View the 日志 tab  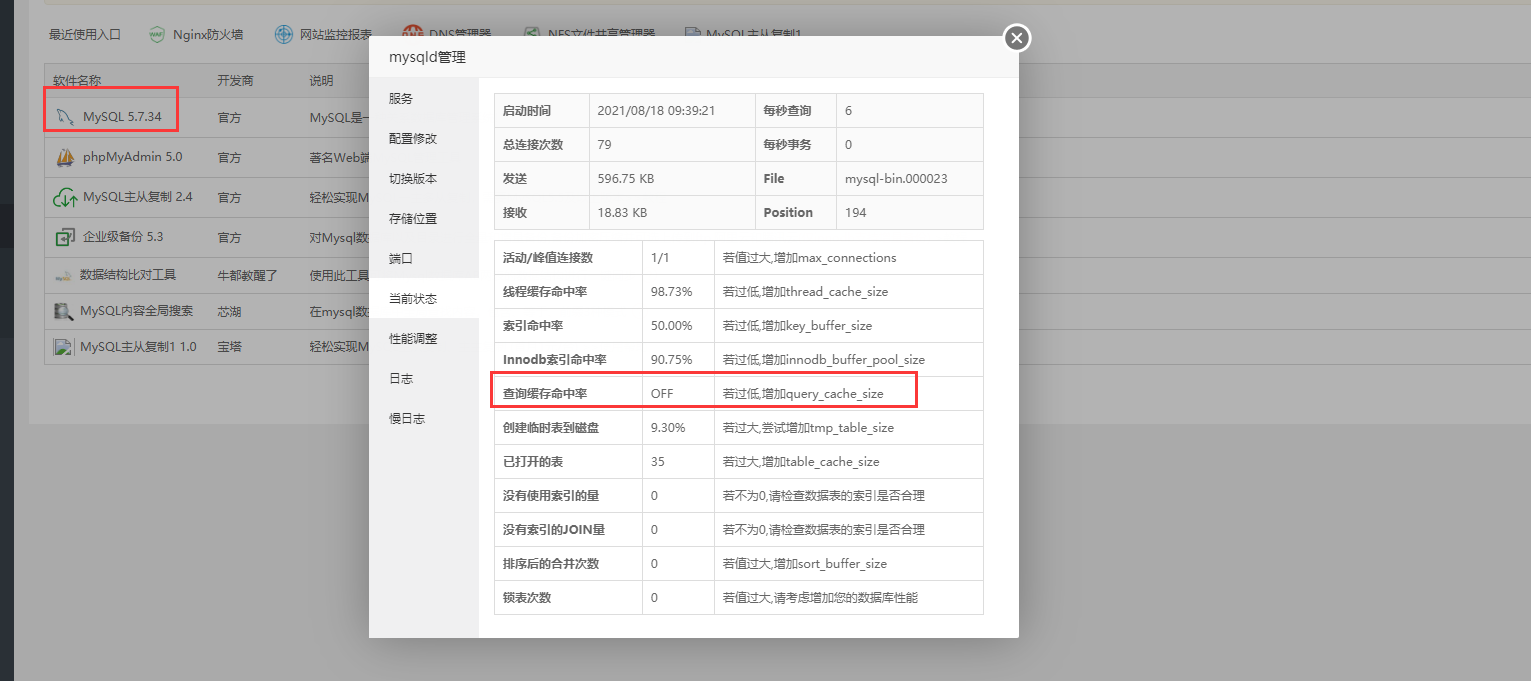pyautogui.click(x=401, y=378)
